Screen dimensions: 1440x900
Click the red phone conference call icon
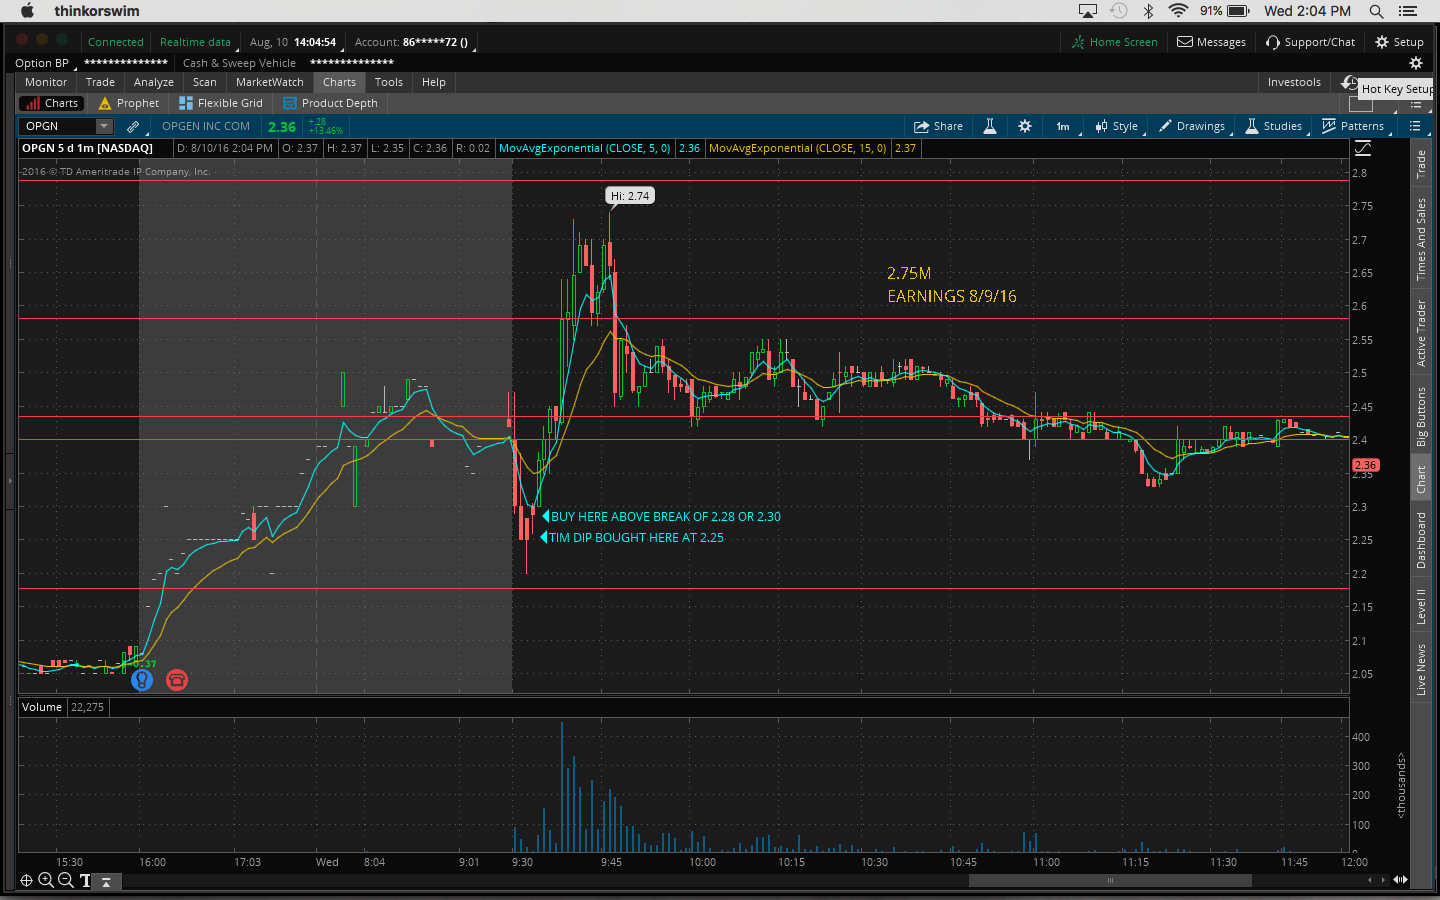tap(177, 680)
